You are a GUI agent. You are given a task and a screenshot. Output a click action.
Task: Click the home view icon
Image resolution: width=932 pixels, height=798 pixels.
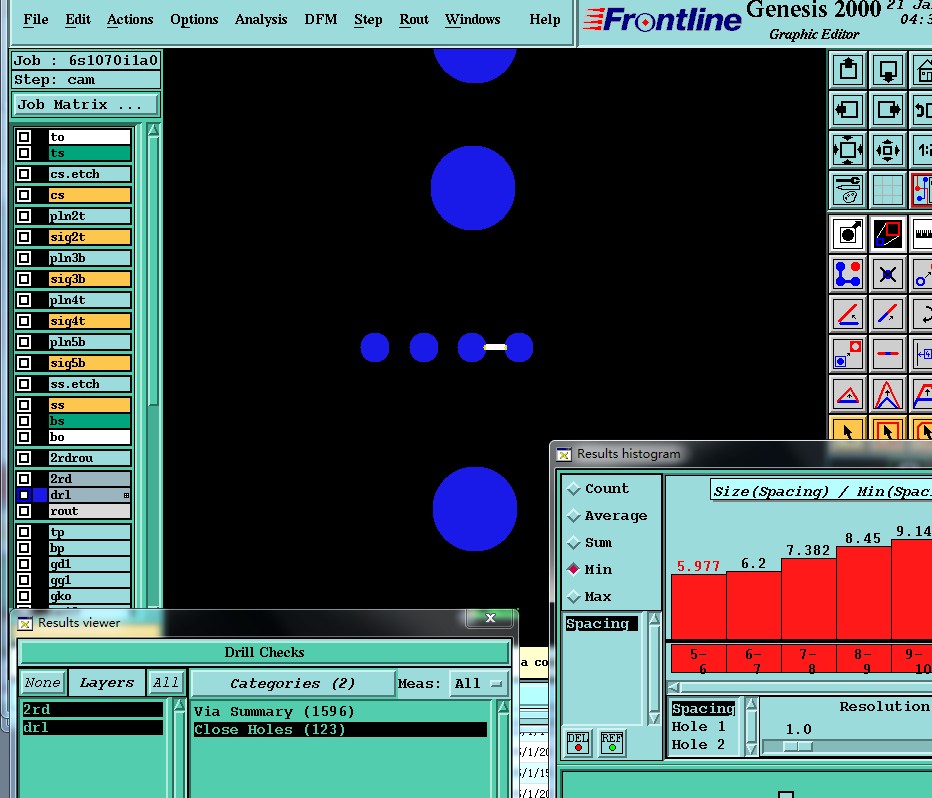922,71
